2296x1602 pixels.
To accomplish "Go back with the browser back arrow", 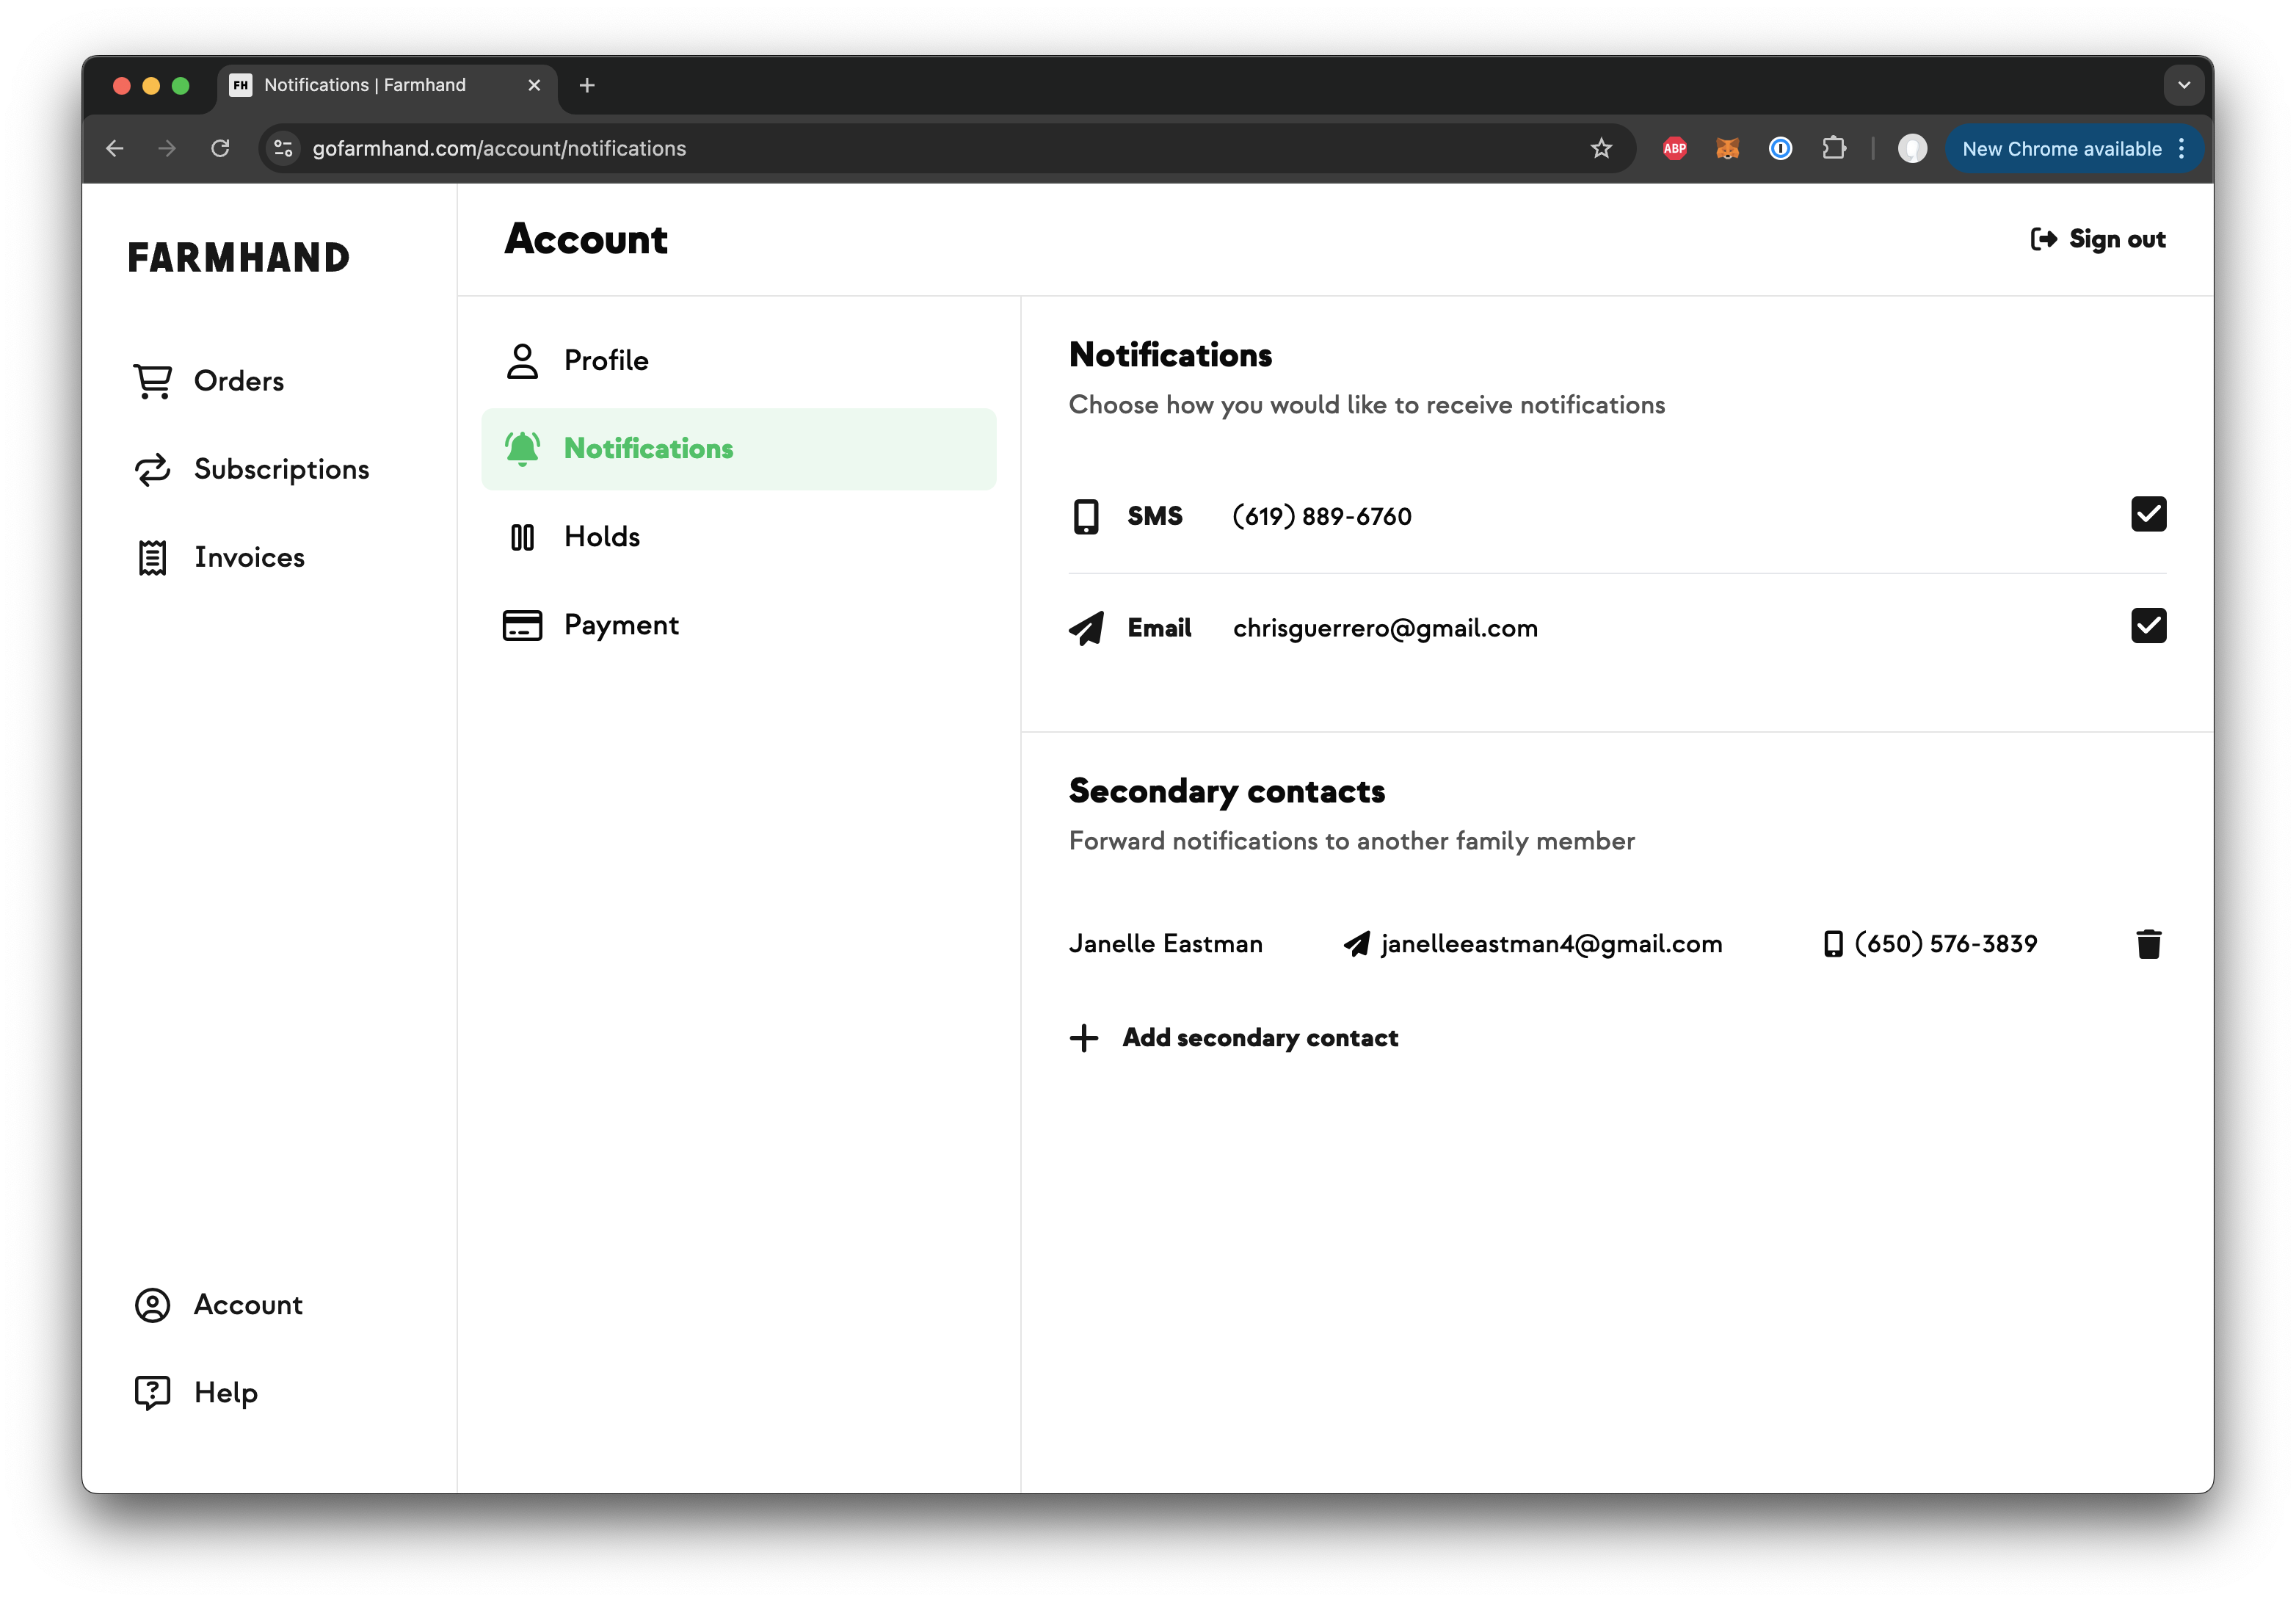I will click(115, 149).
